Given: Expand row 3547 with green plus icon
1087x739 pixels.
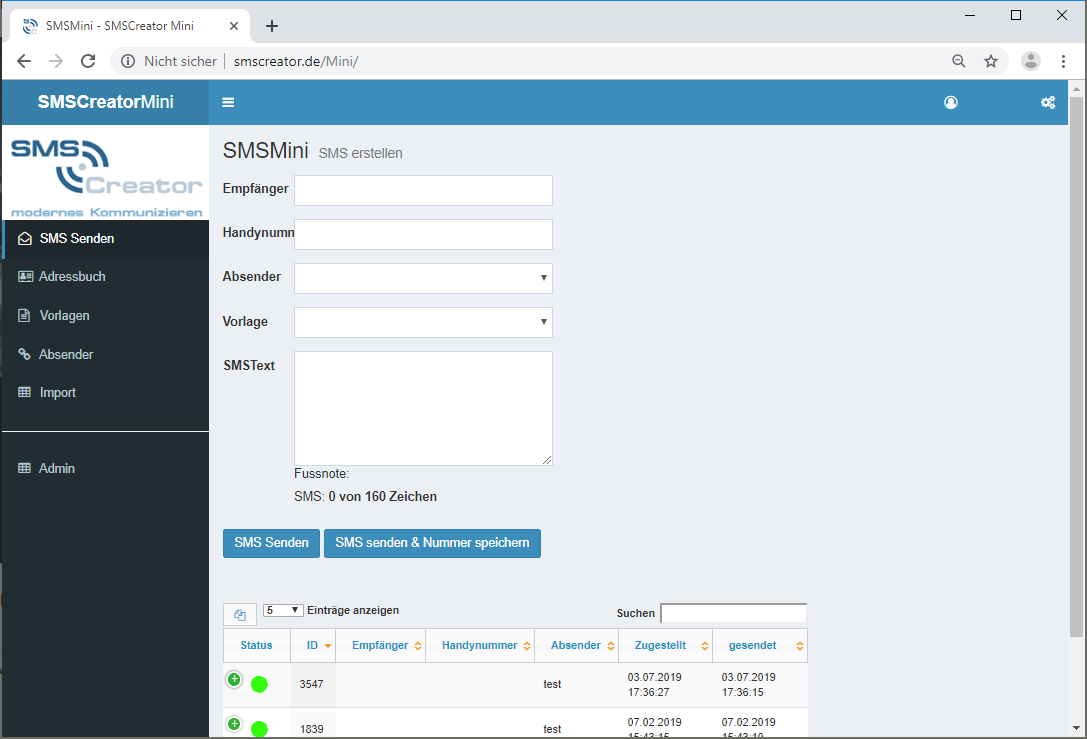Looking at the screenshot, I should coord(234,679).
